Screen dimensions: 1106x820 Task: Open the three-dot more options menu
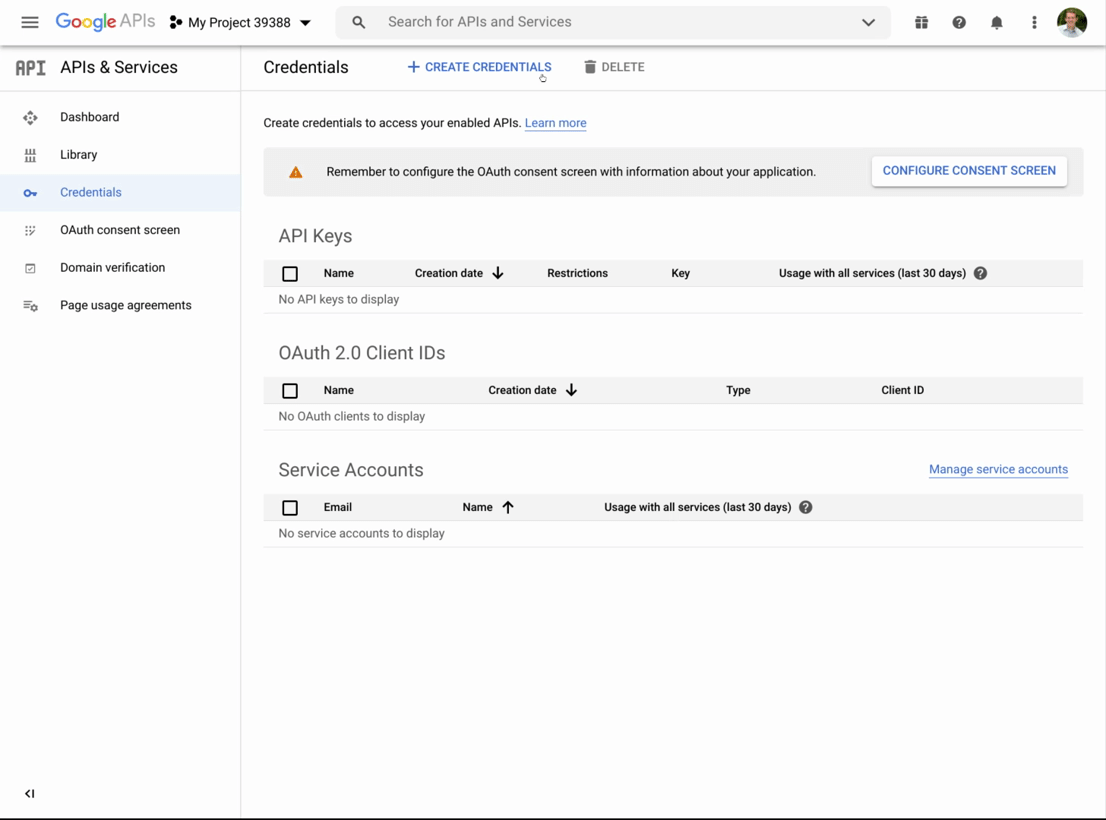point(1034,22)
